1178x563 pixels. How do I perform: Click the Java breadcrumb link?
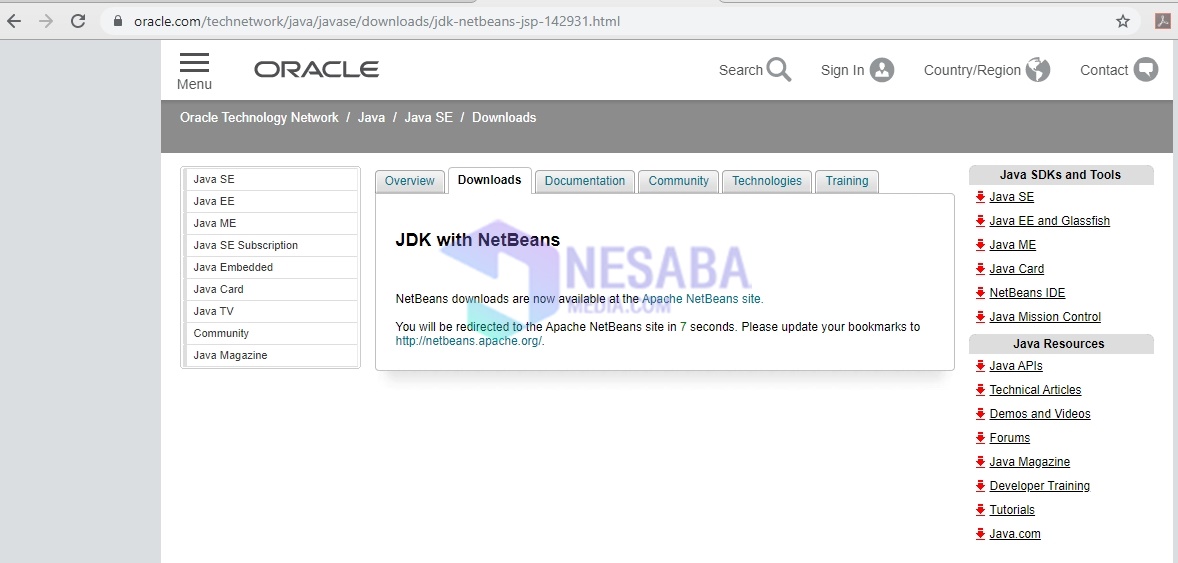click(x=371, y=117)
